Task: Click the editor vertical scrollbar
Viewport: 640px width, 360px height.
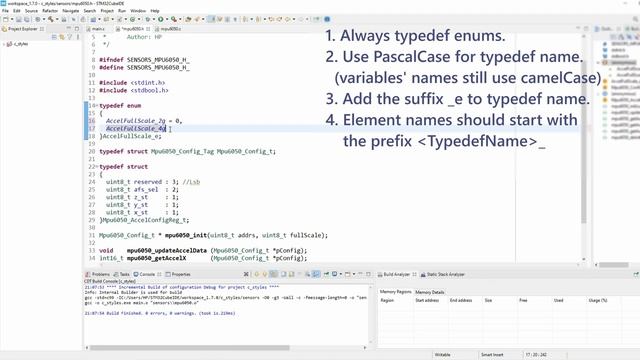Action: coord(584,143)
